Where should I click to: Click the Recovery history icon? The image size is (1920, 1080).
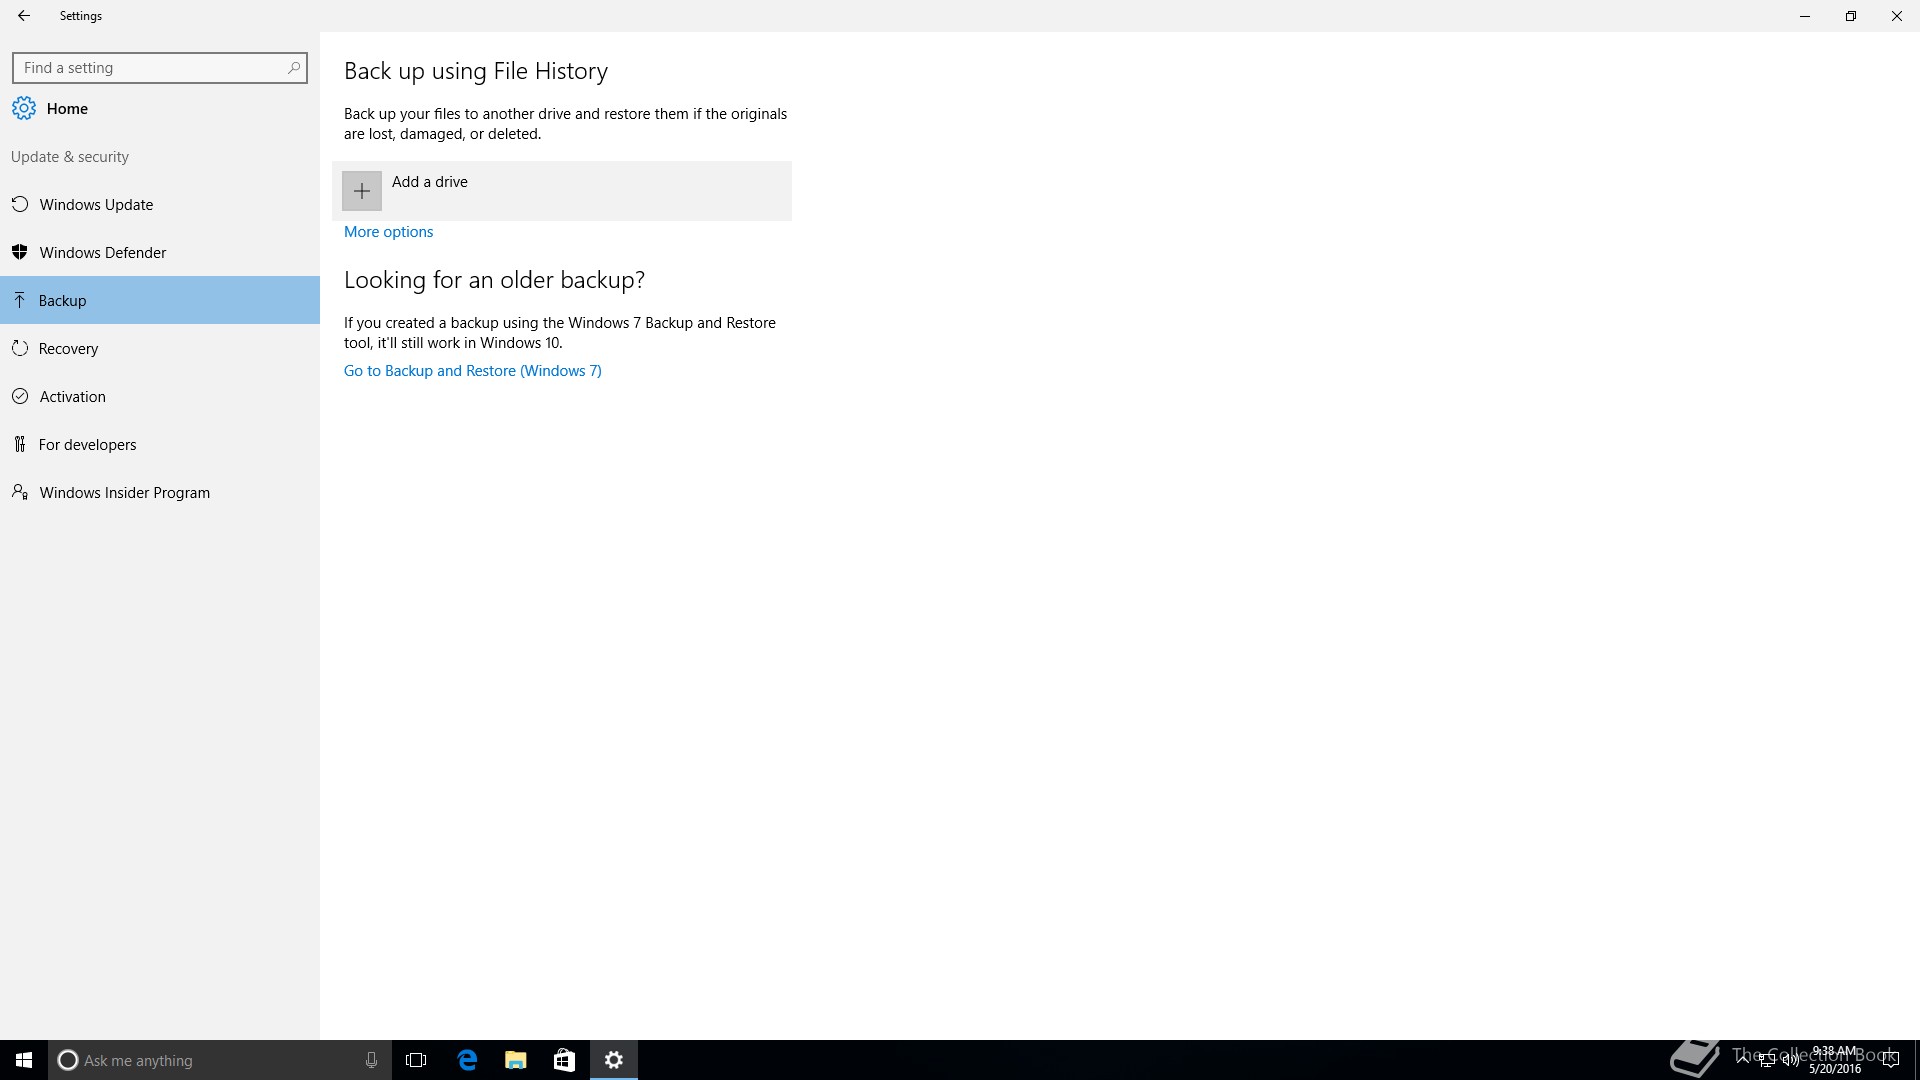click(x=20, y=348)
